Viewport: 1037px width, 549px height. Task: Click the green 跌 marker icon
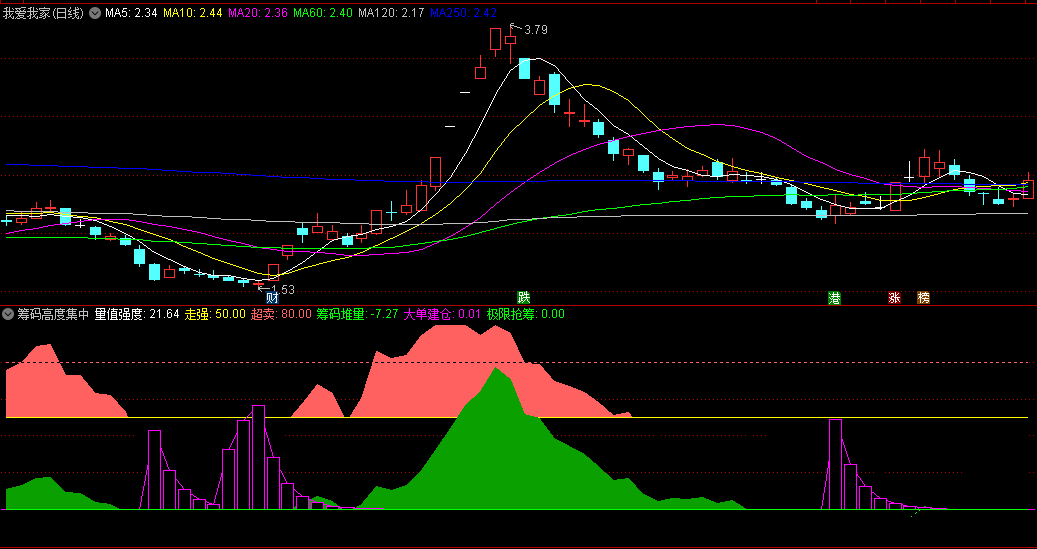tap(524, 298)
